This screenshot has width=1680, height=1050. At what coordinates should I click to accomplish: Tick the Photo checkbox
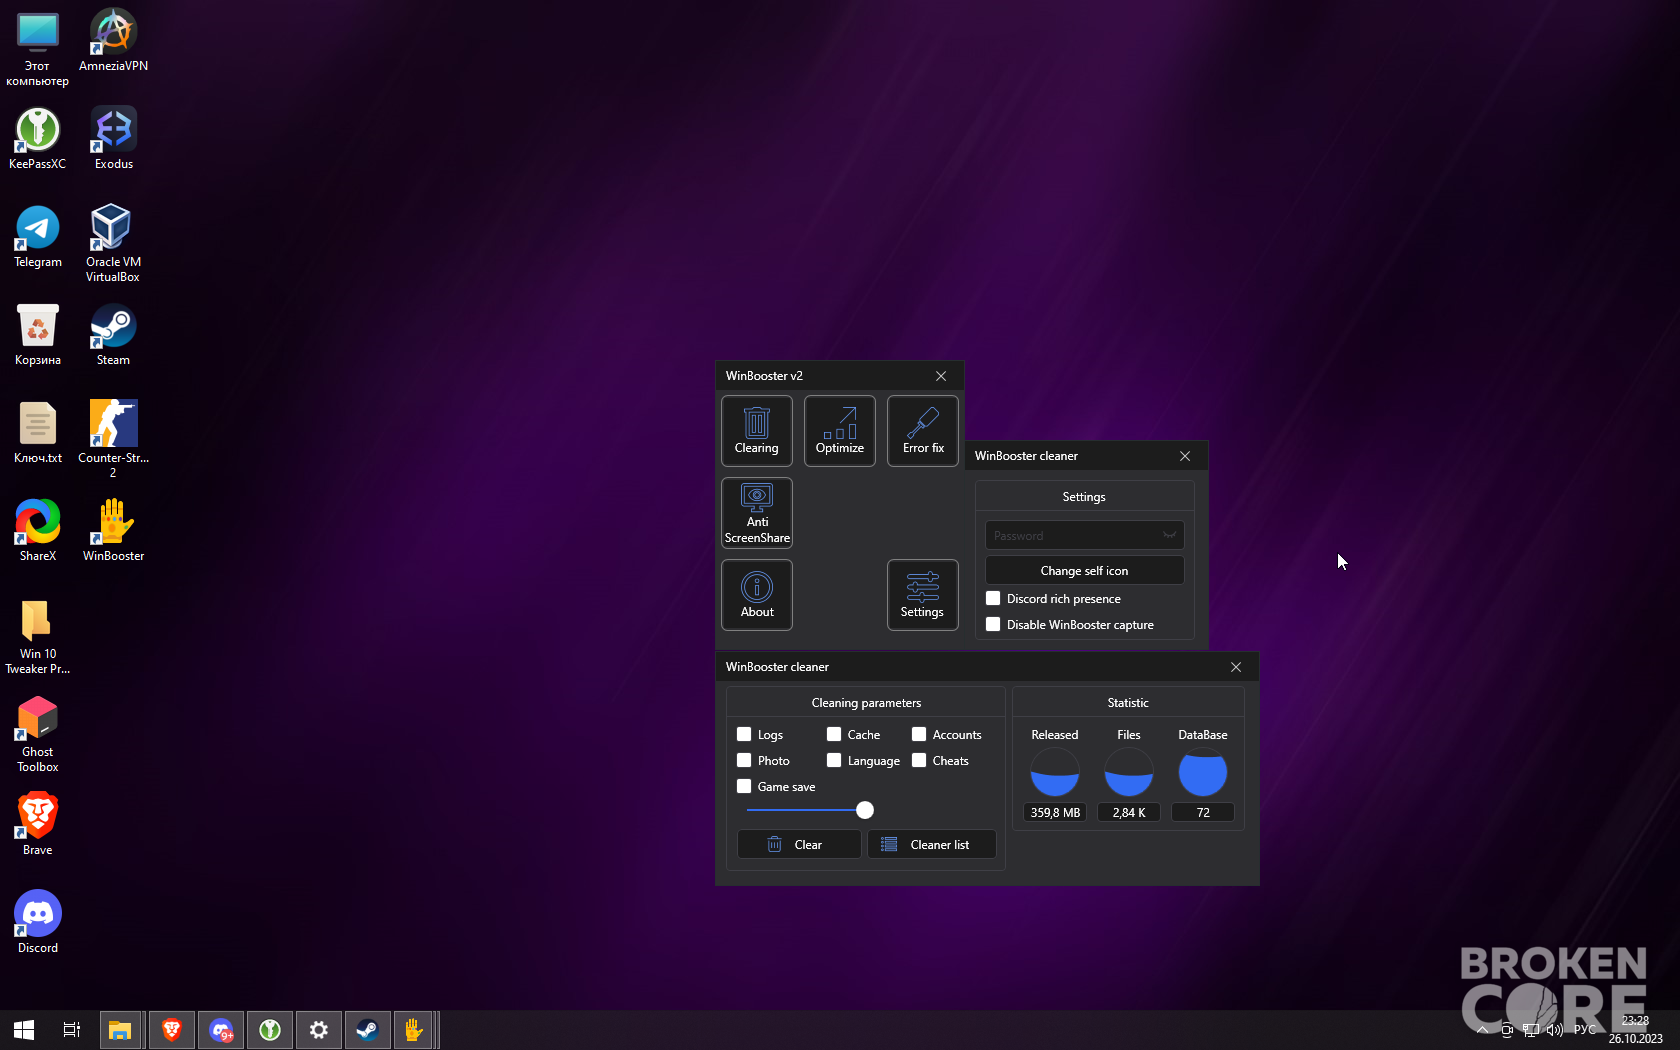point(744,760)
